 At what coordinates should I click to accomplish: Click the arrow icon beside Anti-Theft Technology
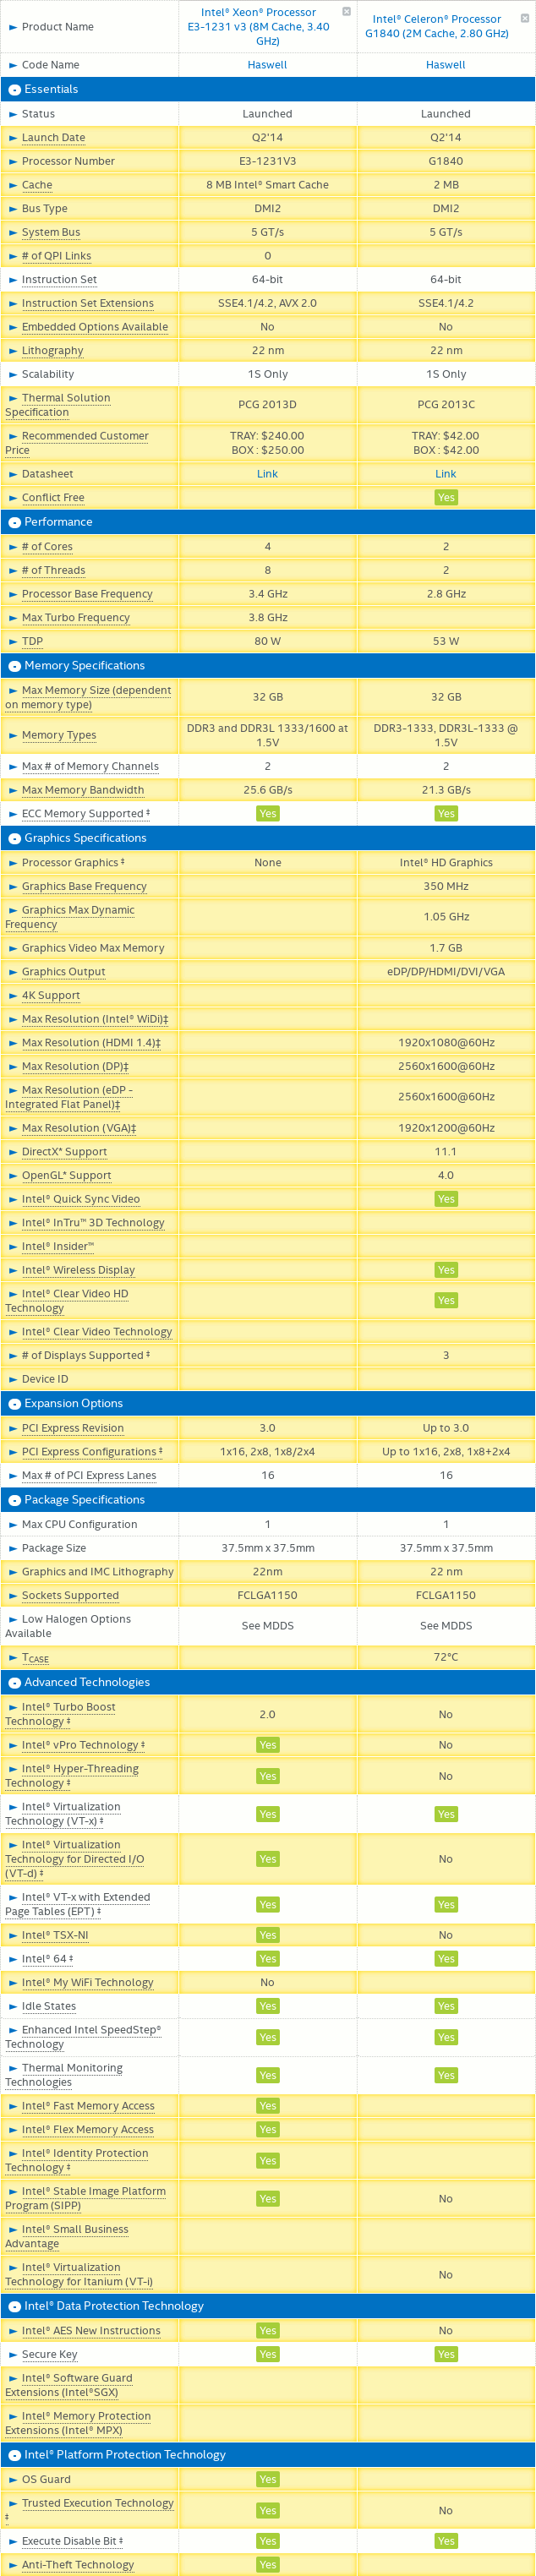(13, 2564)
